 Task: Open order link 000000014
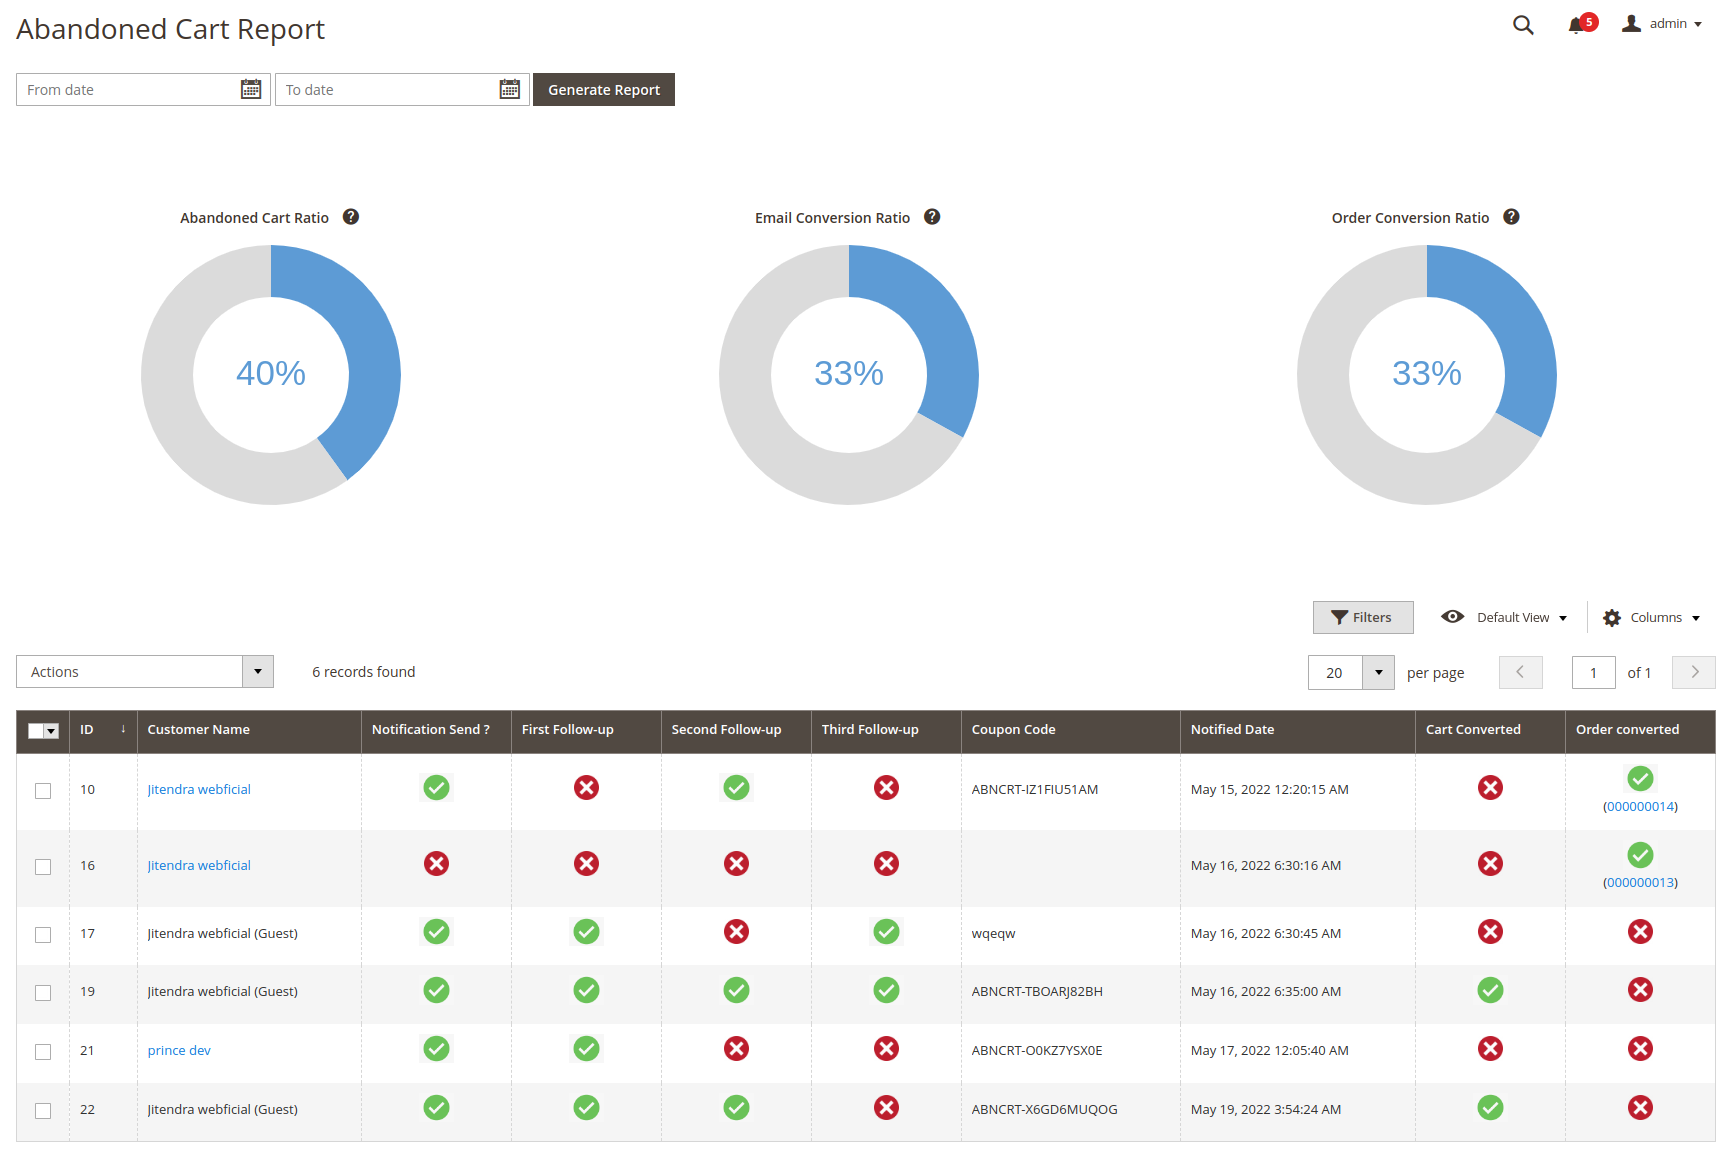click(x=1640, y=807)
